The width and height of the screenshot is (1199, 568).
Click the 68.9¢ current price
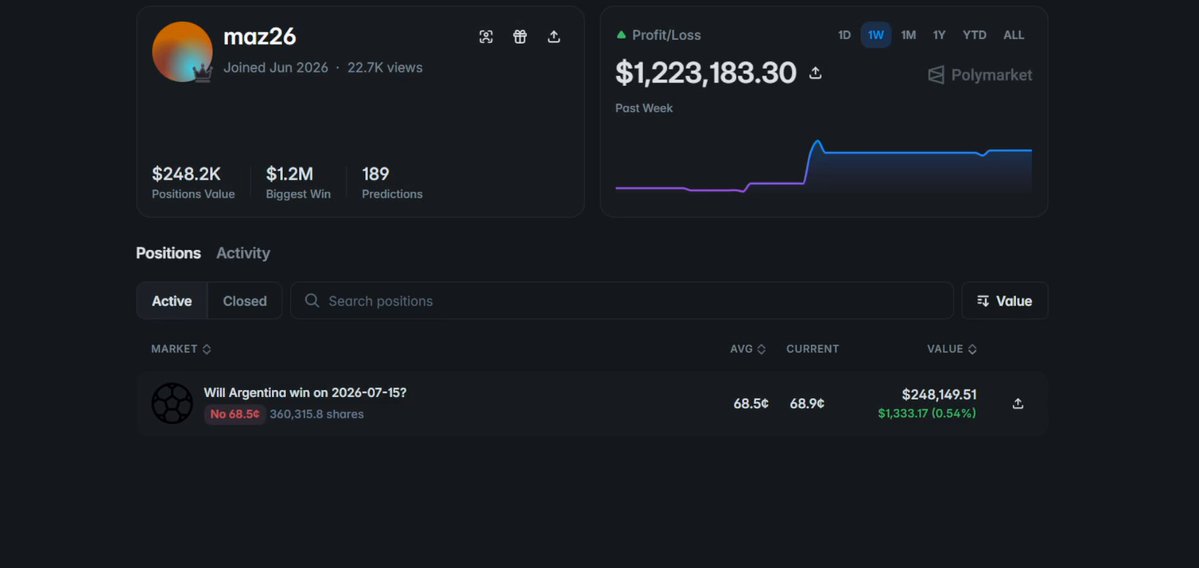coord(807,404)
